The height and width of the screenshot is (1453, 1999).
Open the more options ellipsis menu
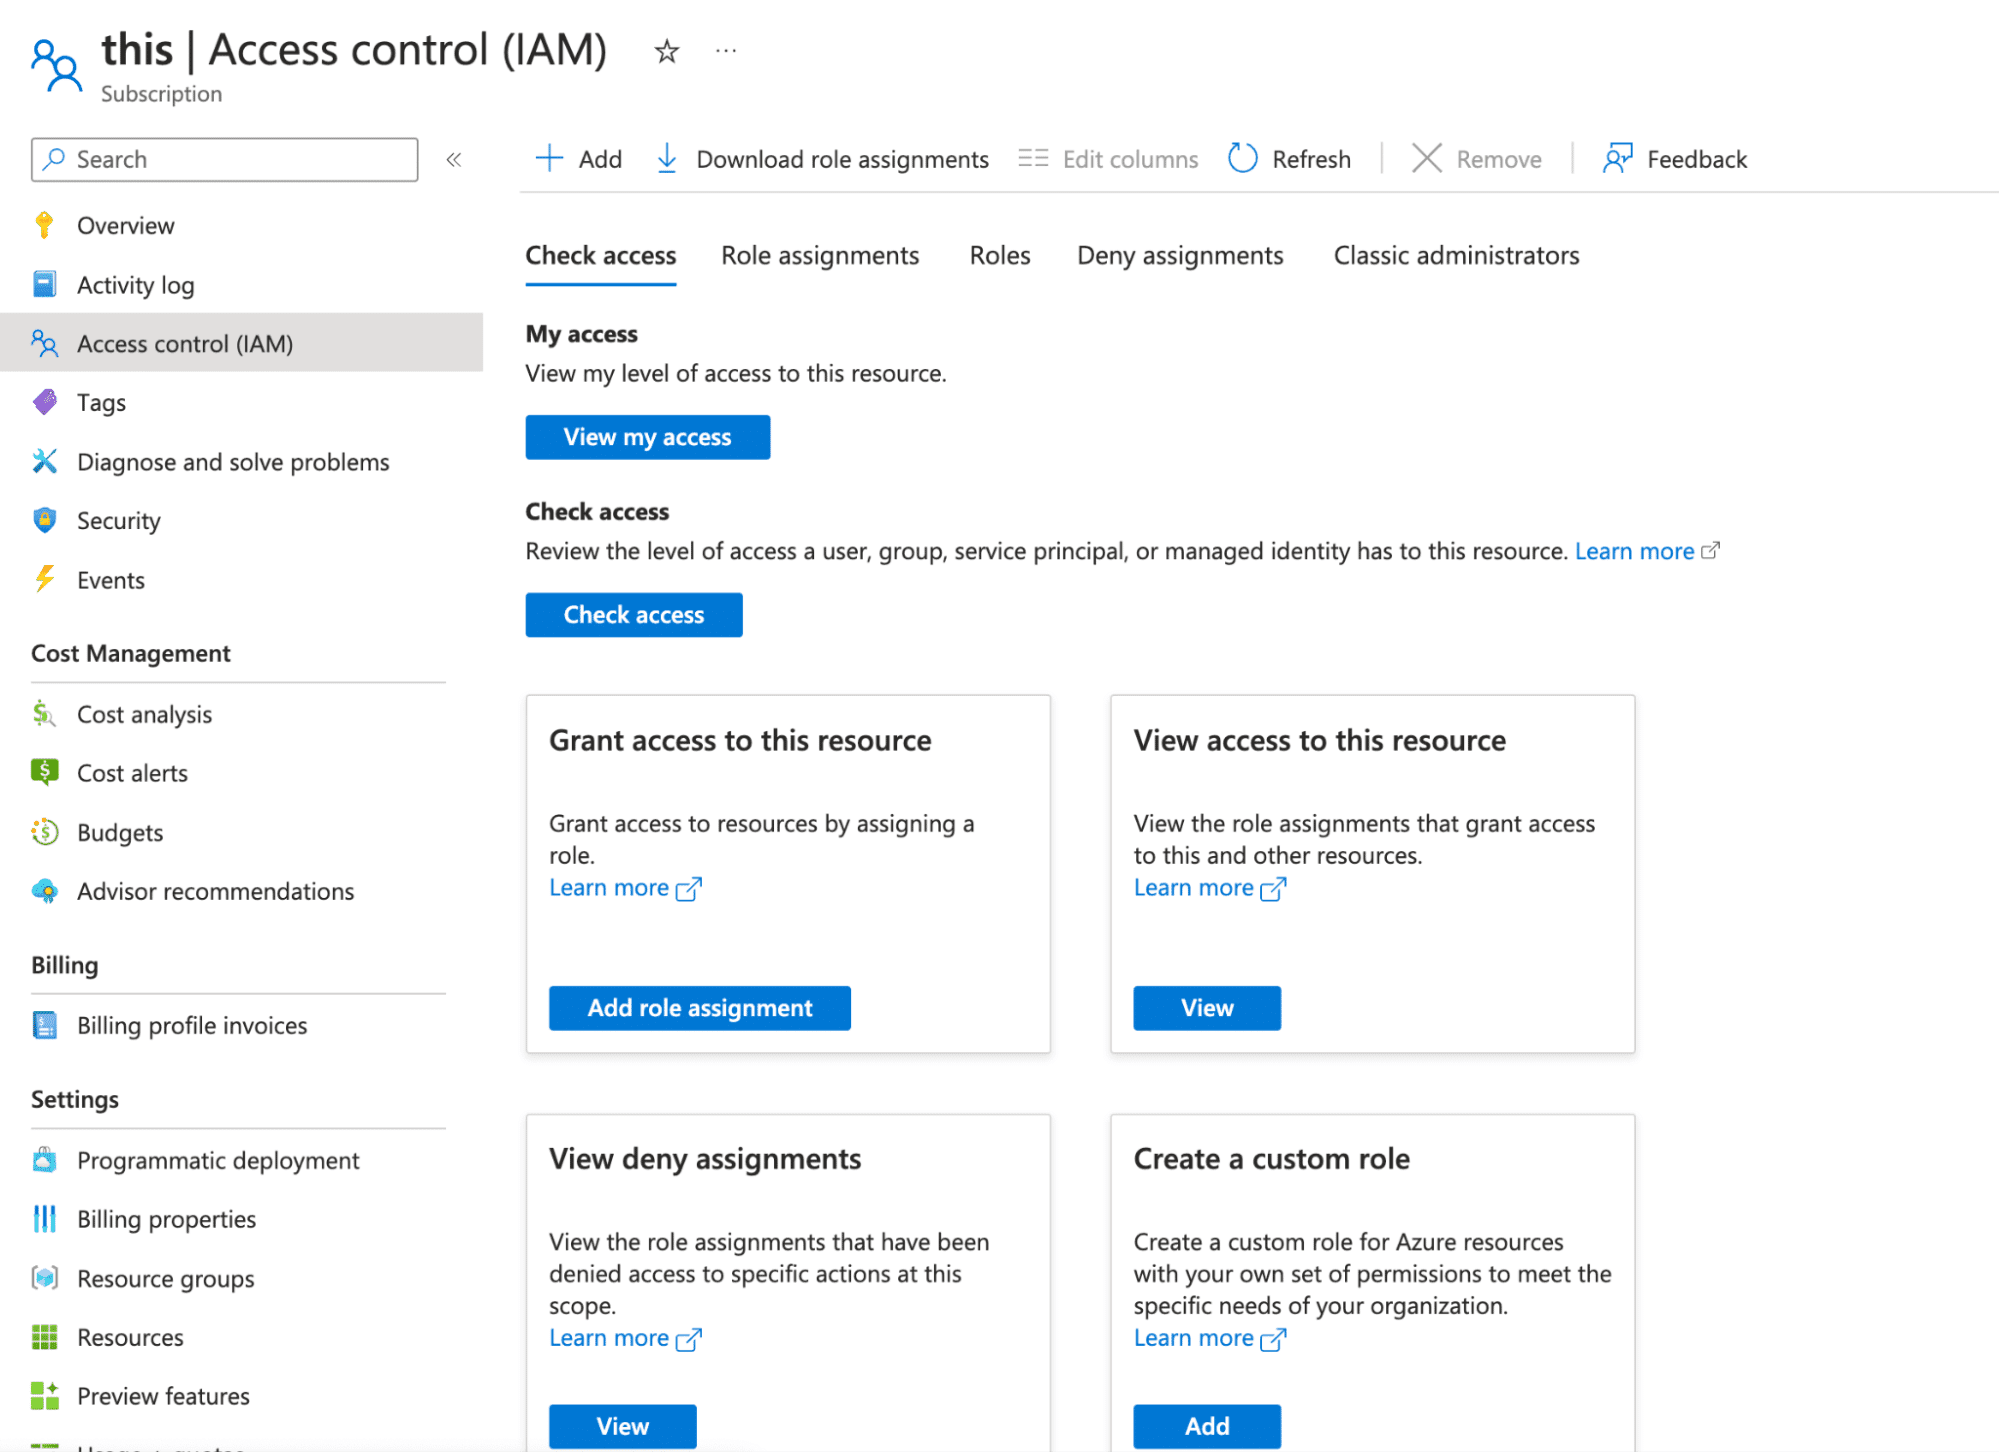pyautogui.click(x=726, y=50)
